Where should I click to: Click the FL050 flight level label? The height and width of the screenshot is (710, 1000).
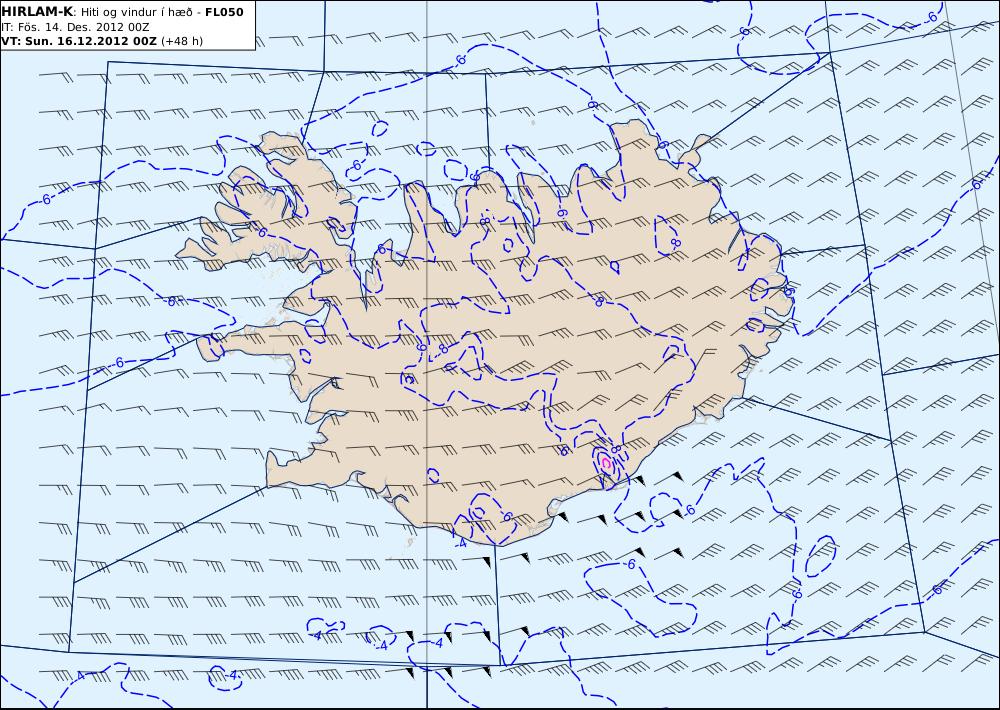pyautogui.click(x=224, y=12)
